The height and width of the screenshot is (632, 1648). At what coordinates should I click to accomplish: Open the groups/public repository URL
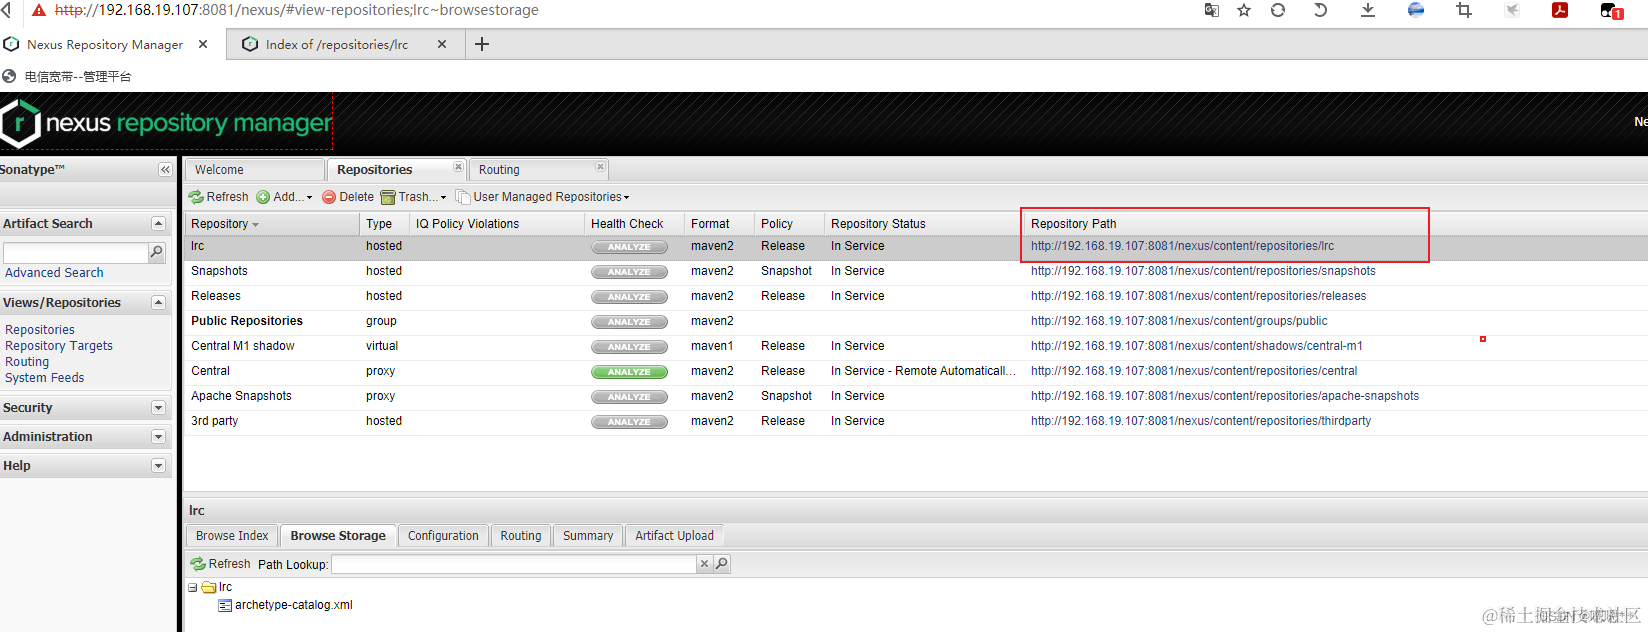1179,321
